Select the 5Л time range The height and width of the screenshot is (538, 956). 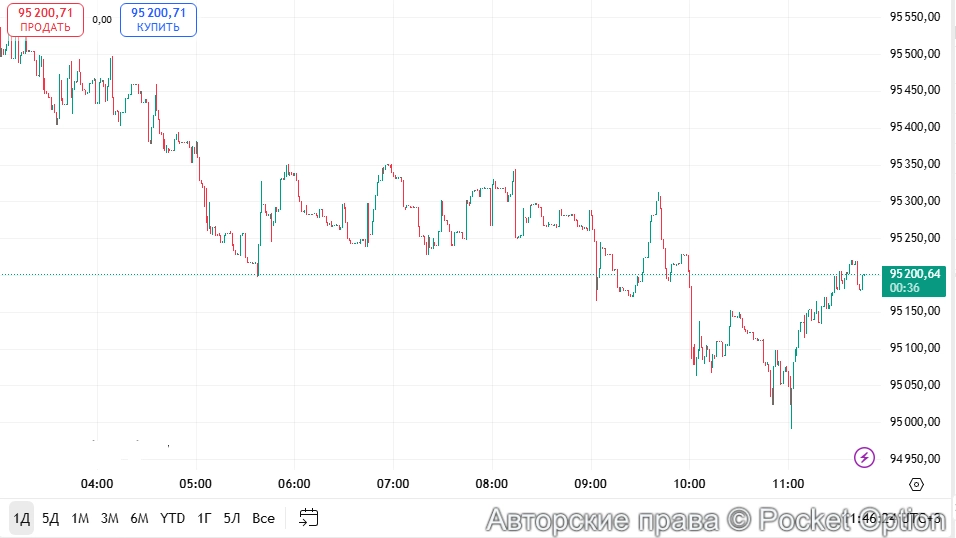pyautogui.click(x=232, y=518)
